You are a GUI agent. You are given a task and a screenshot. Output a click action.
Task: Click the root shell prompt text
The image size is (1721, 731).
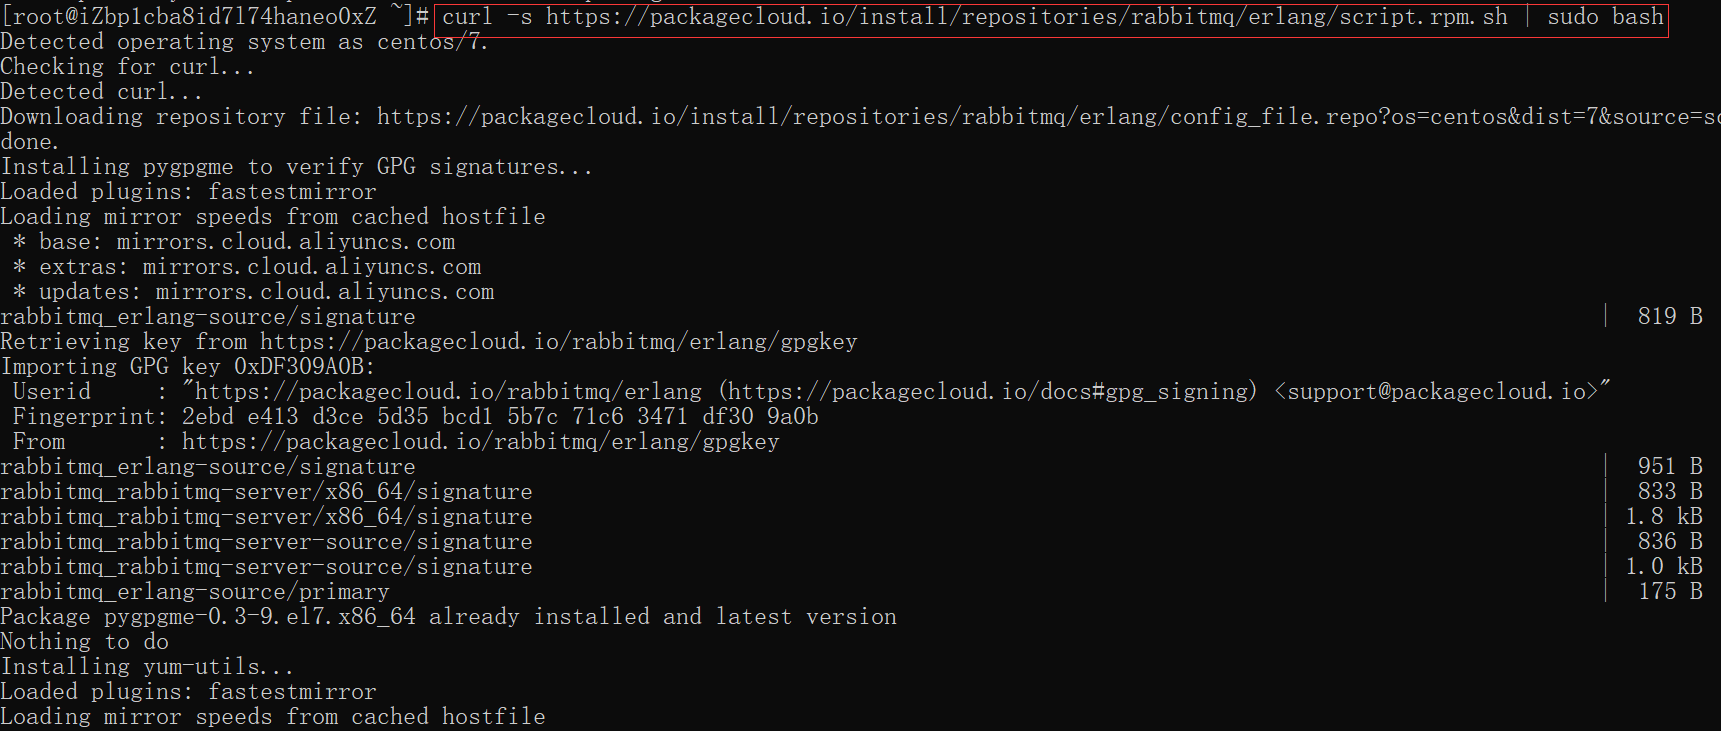pyautogui.click(x=214, y=17)
